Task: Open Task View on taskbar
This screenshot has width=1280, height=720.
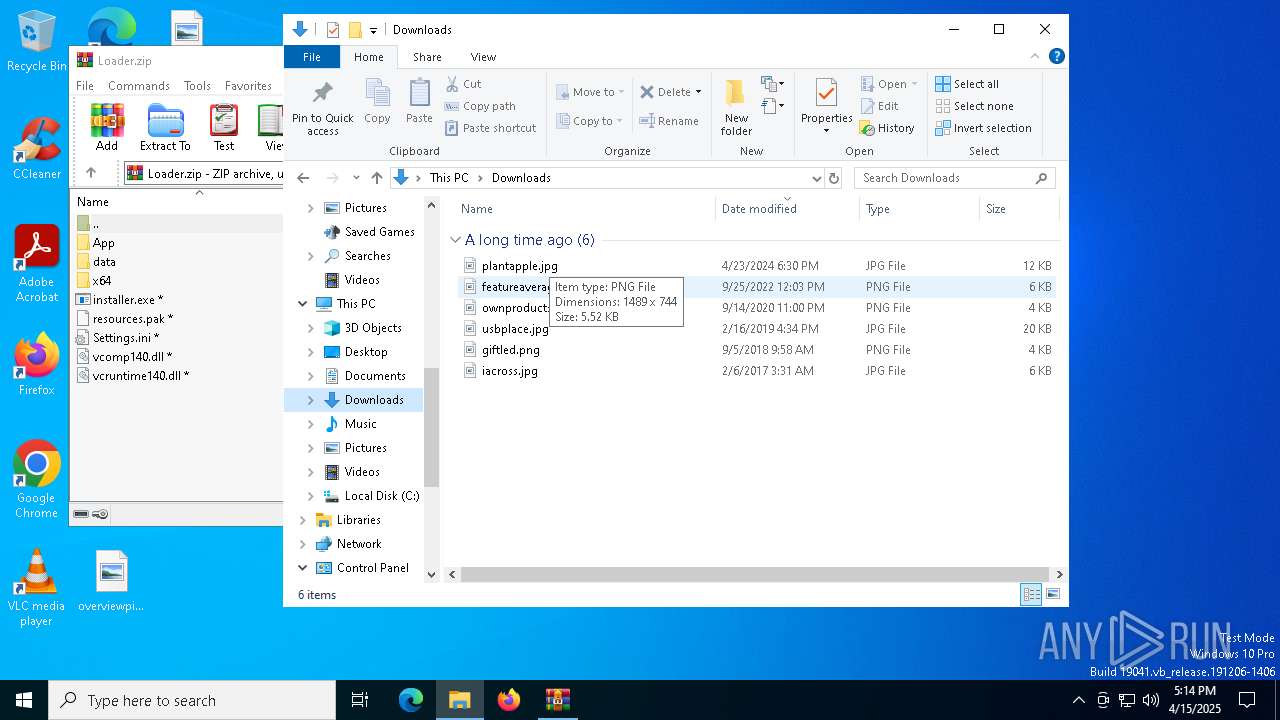Action: pos(360,700)
